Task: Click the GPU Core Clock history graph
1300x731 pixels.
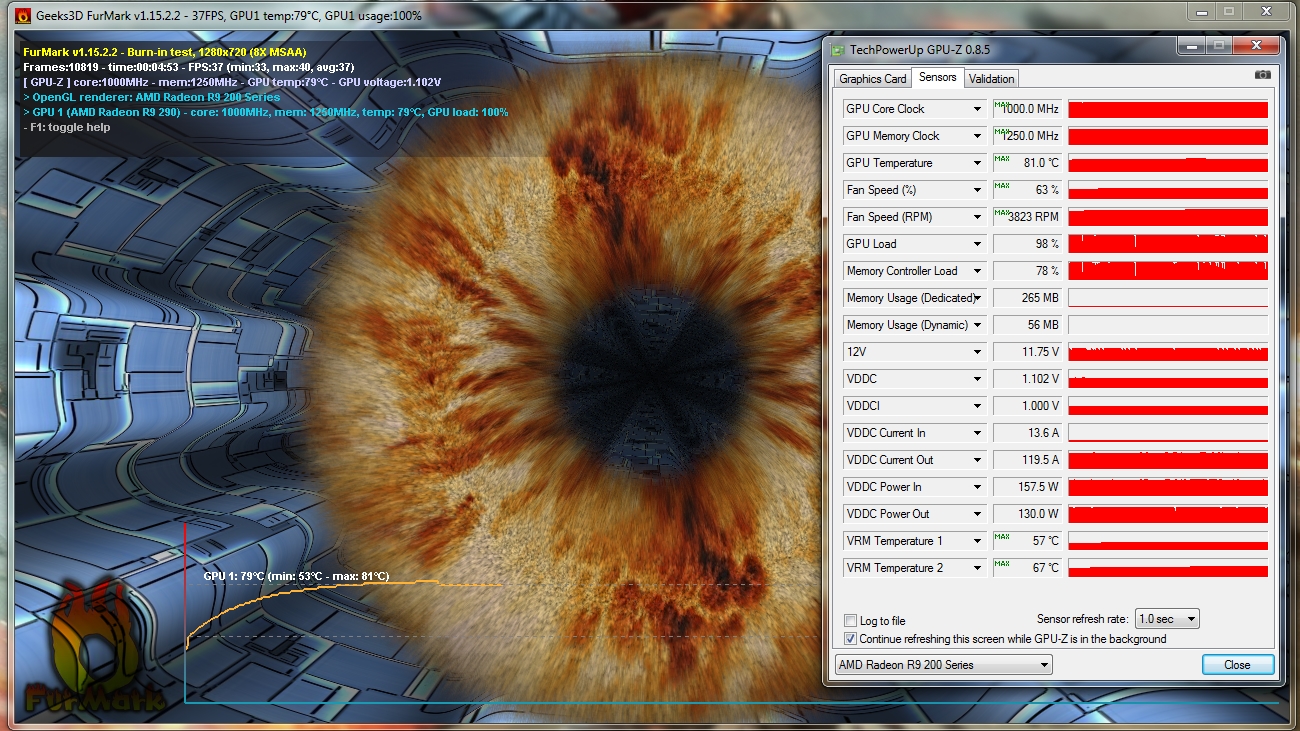Action: click(1168, 109)
